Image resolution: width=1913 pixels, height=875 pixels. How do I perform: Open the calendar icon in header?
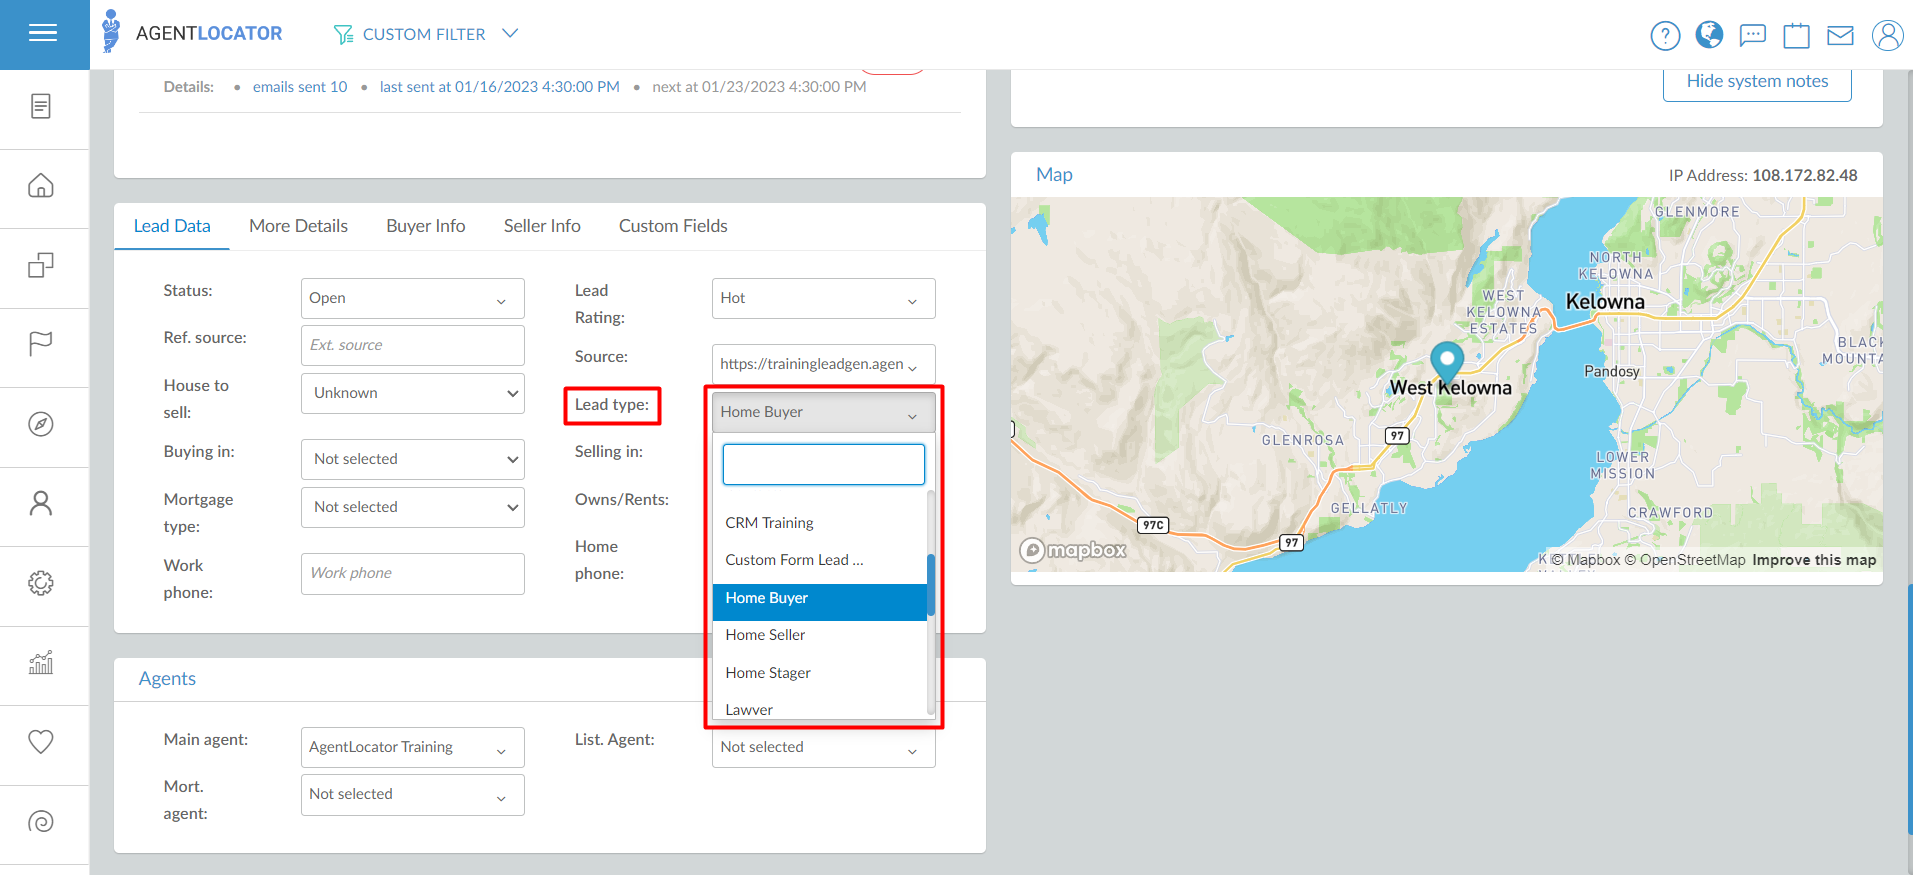pos(1796,36)
